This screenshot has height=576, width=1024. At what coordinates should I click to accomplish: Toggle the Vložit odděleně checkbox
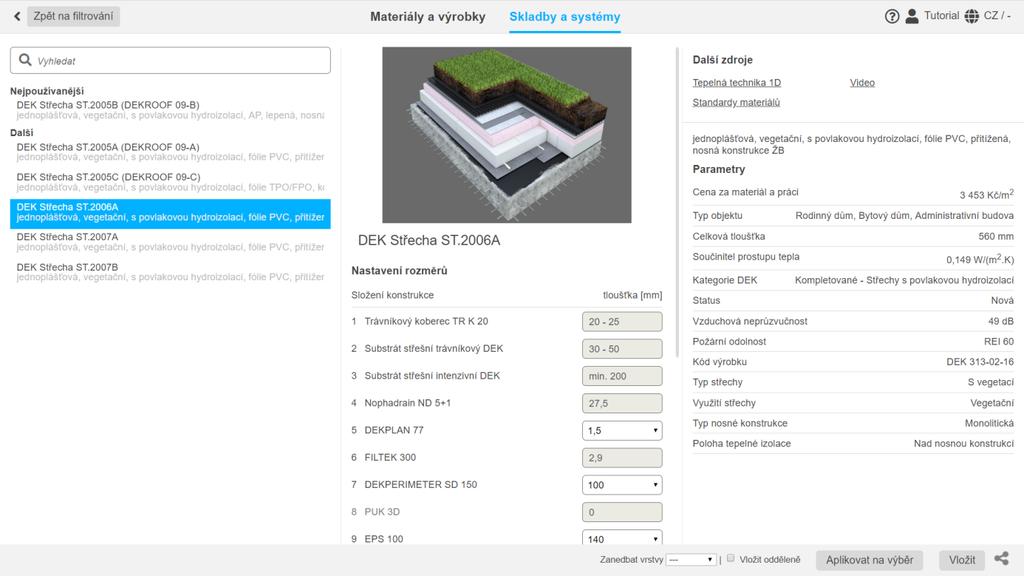(731, 558)
